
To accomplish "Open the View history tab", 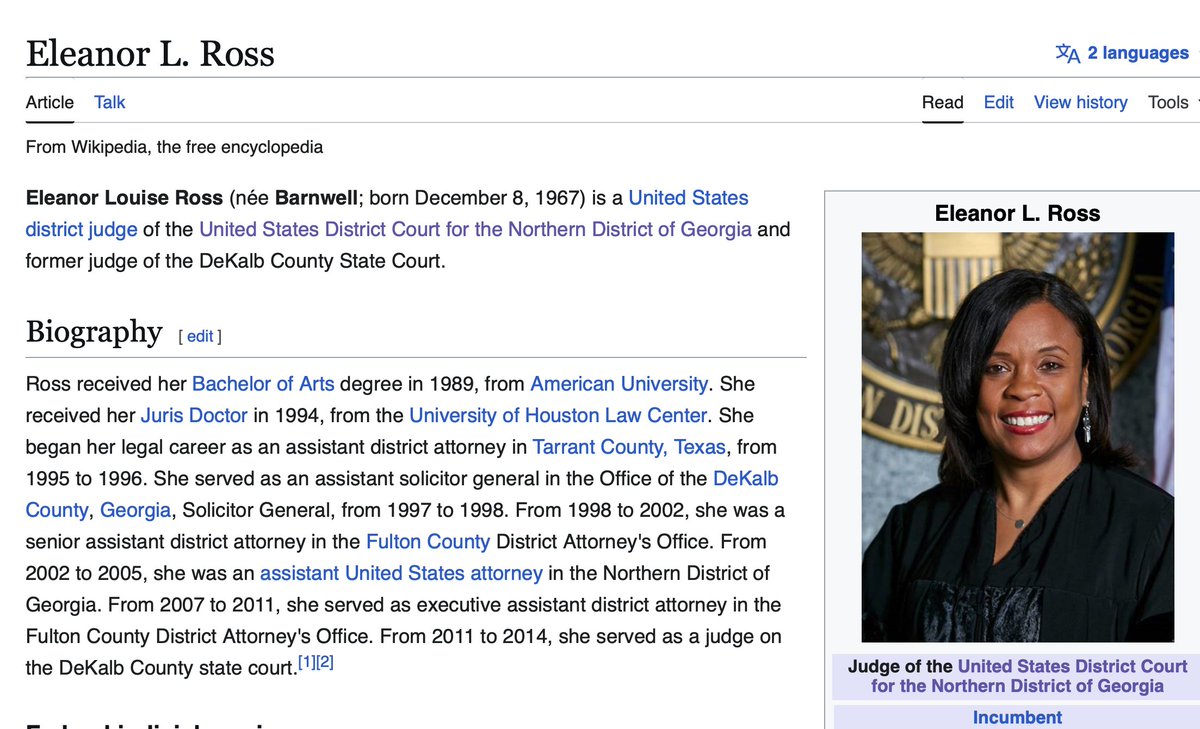I will tap(1081, 102).
